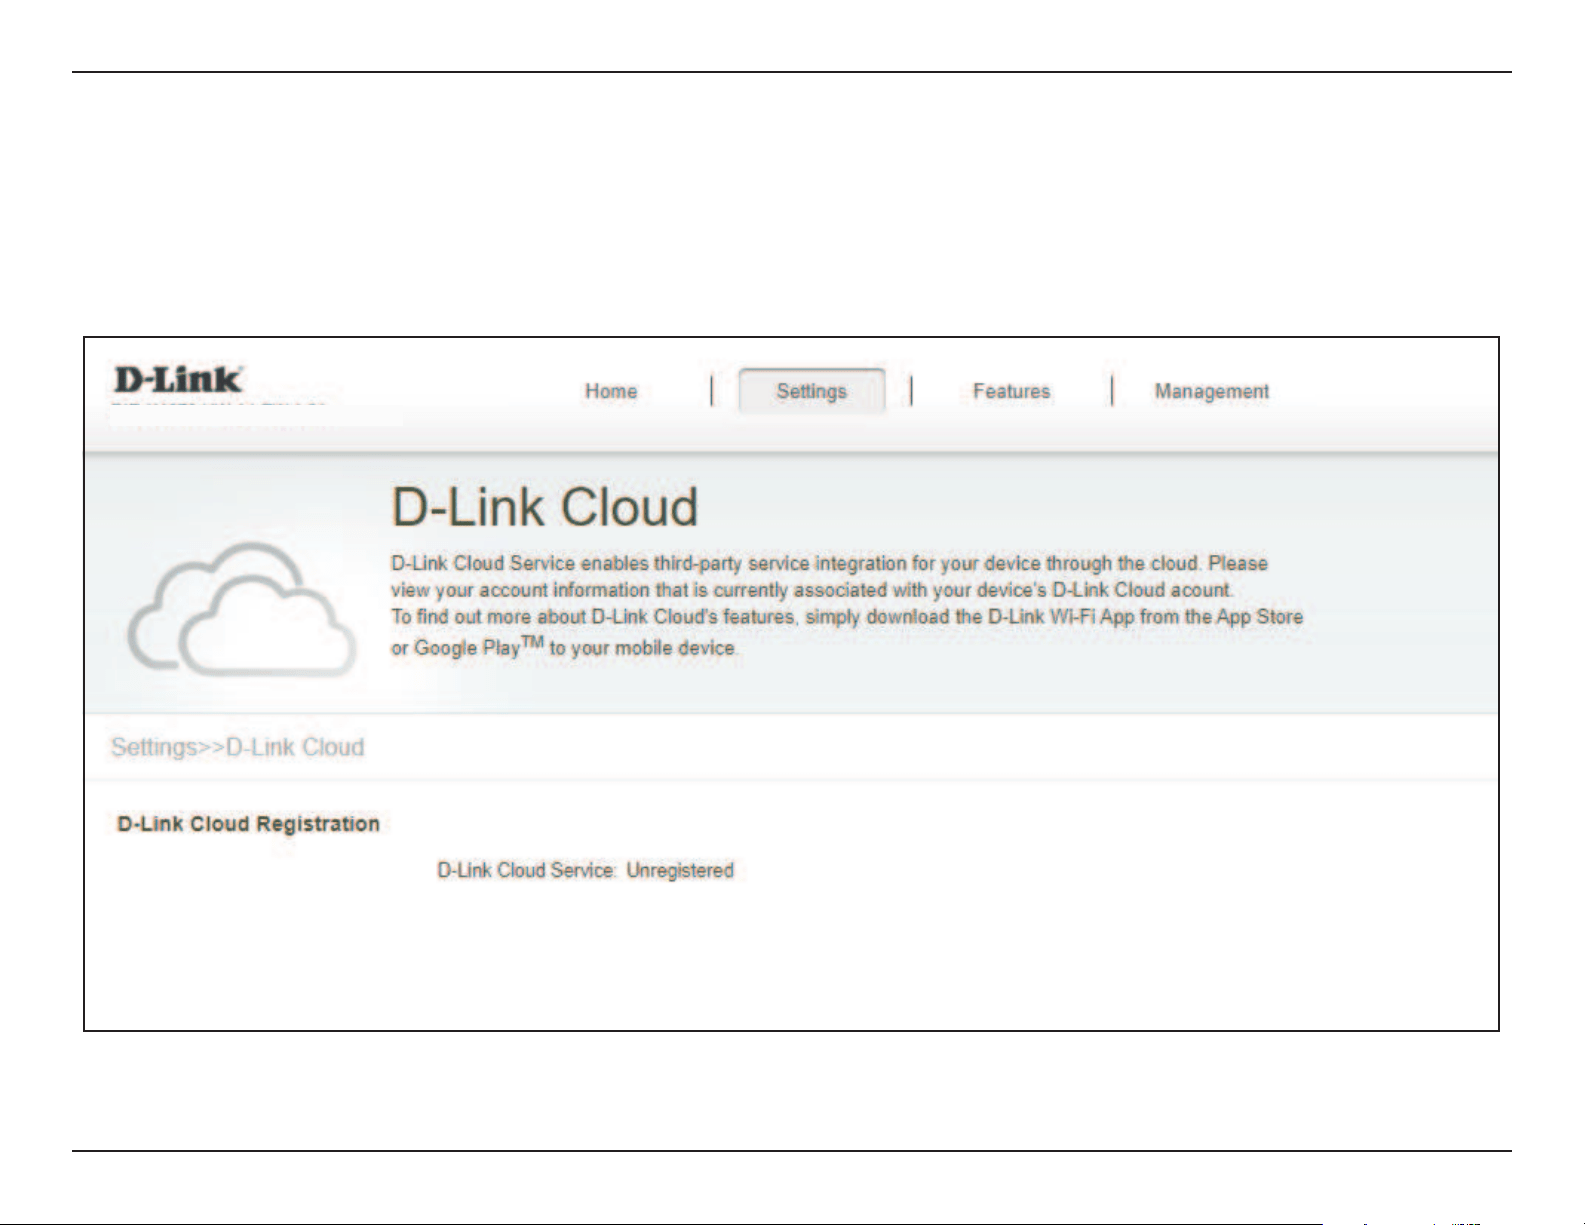
Task: Select the D-Link Cloud page heading
Action: [545, 507]
